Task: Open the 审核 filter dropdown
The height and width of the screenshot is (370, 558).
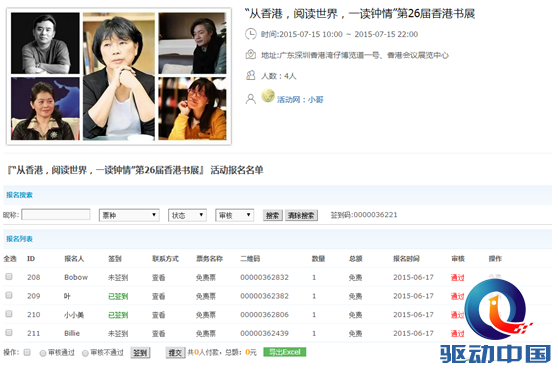Action: pos(235,215)
